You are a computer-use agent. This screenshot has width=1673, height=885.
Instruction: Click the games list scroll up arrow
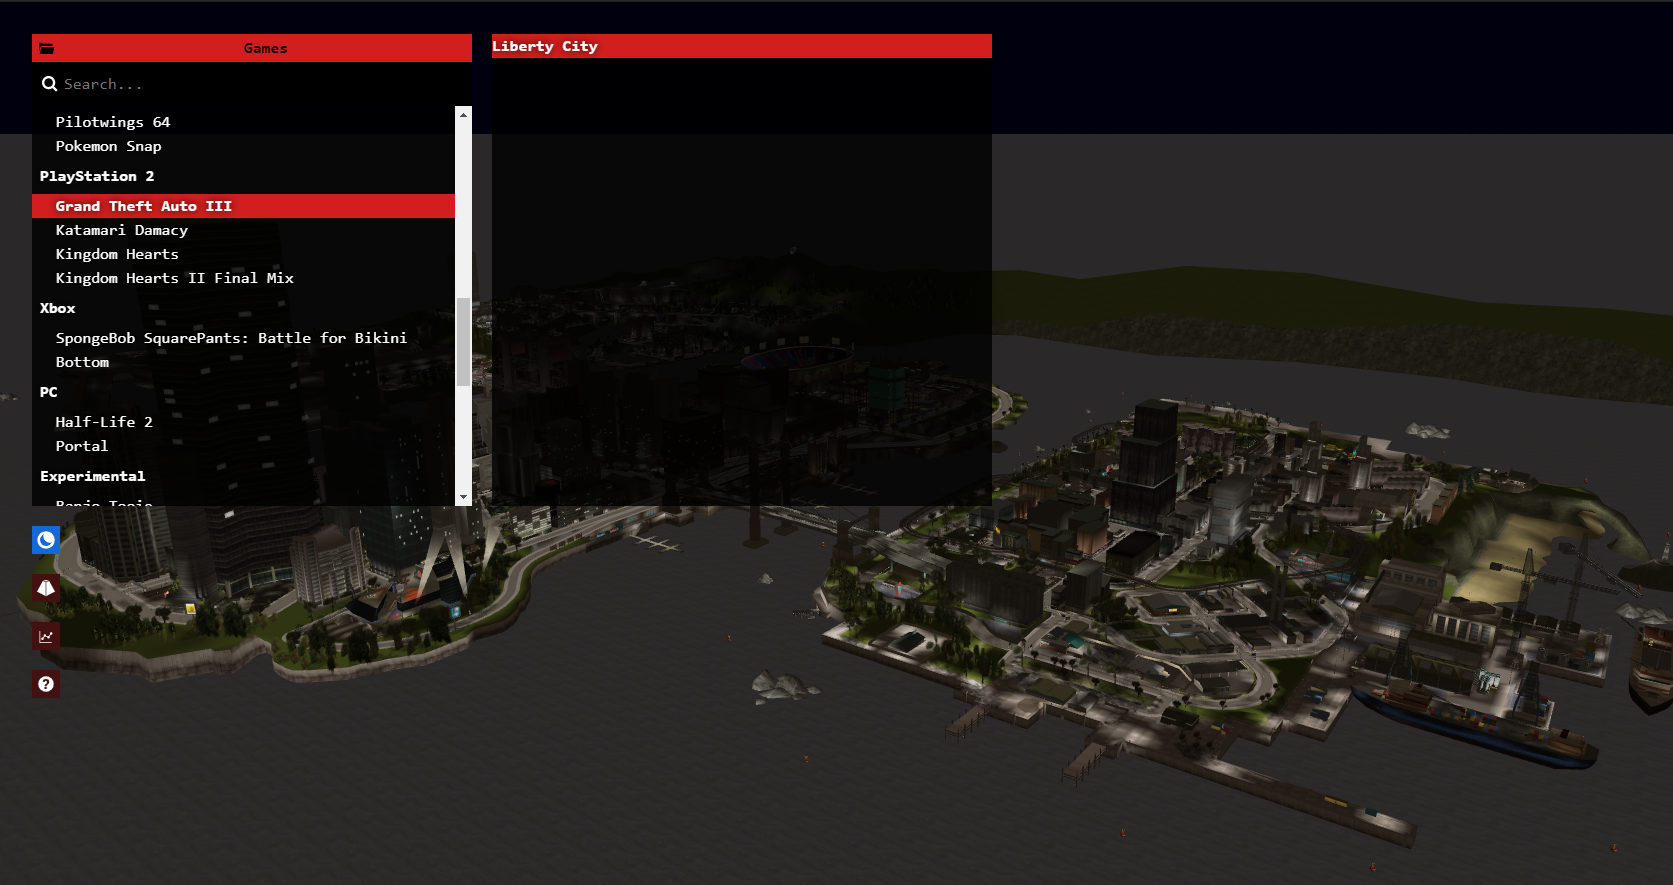[463, 115]
